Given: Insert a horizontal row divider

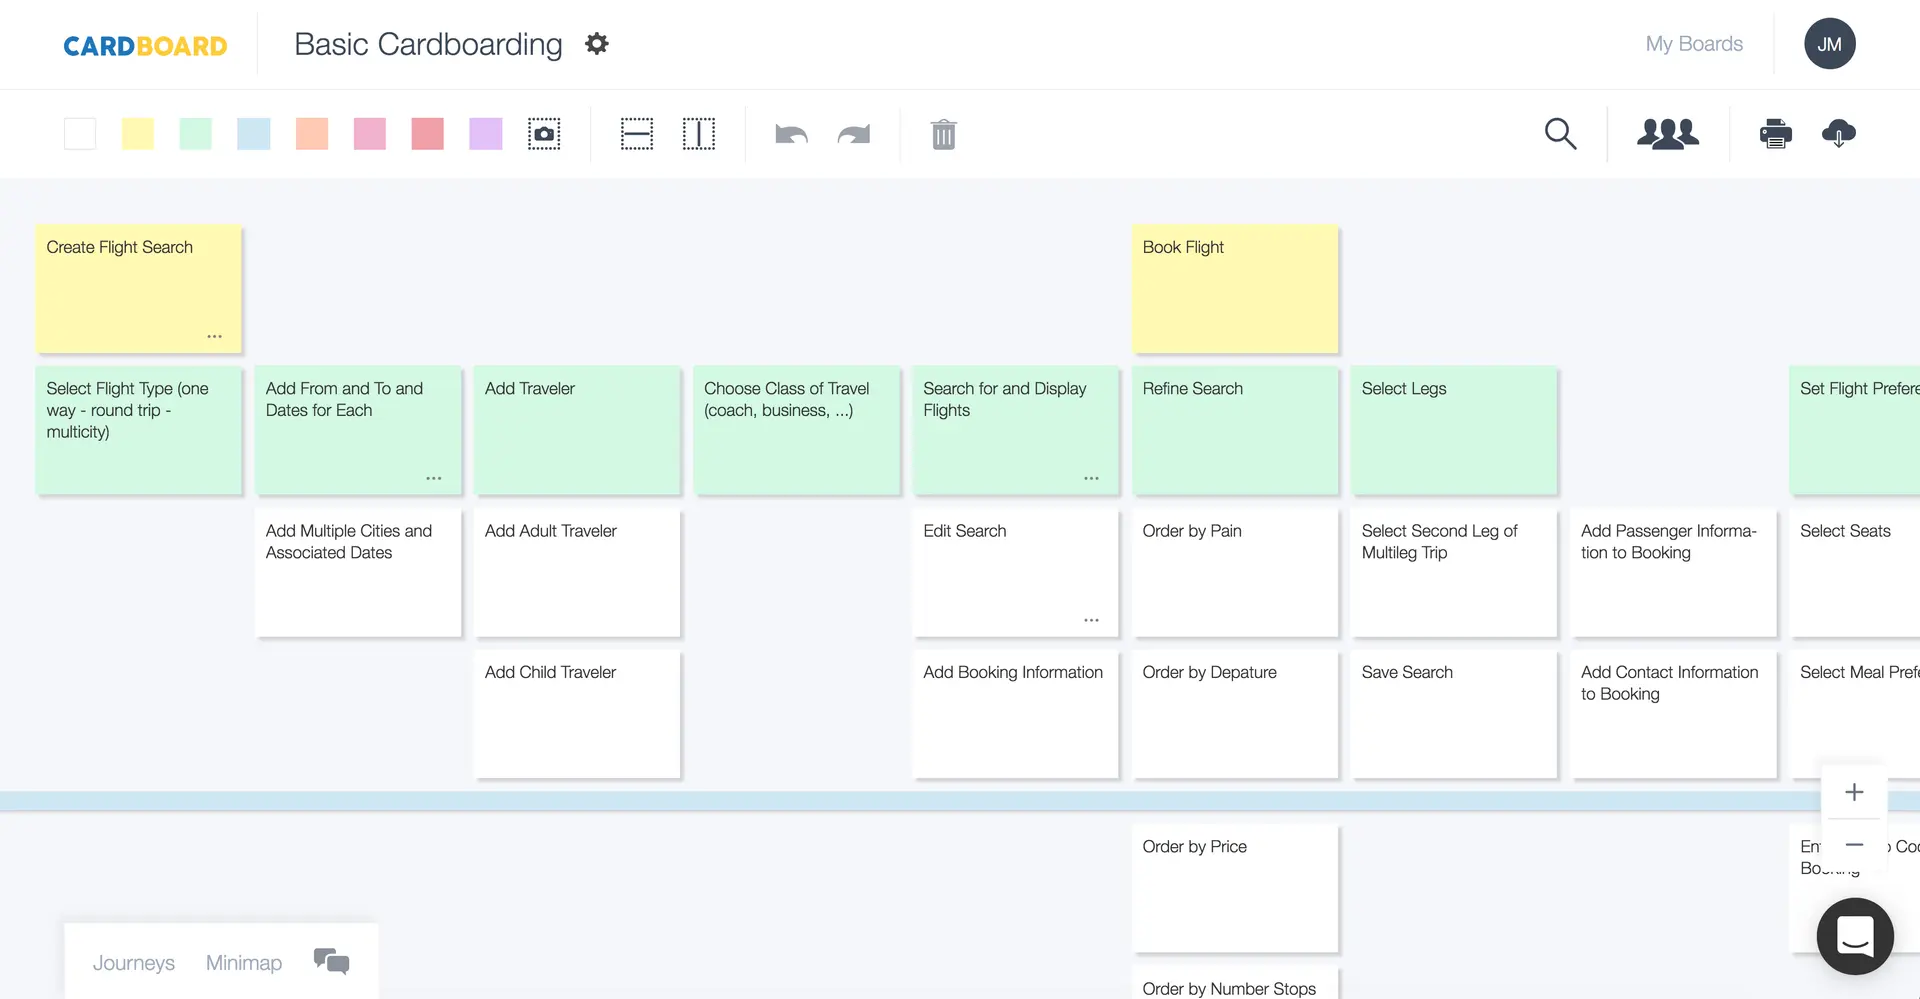Looking at the screenshot, I should (x=636, y=133).
